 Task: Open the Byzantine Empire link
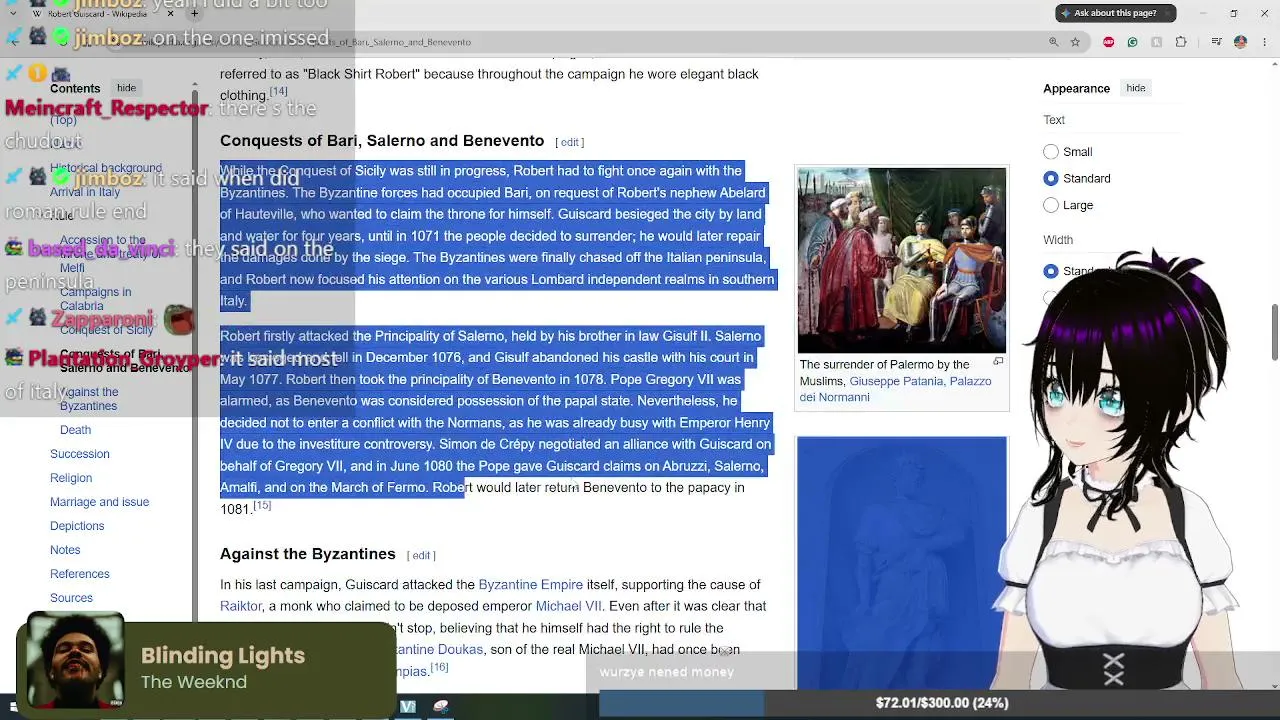coord(530,585)
